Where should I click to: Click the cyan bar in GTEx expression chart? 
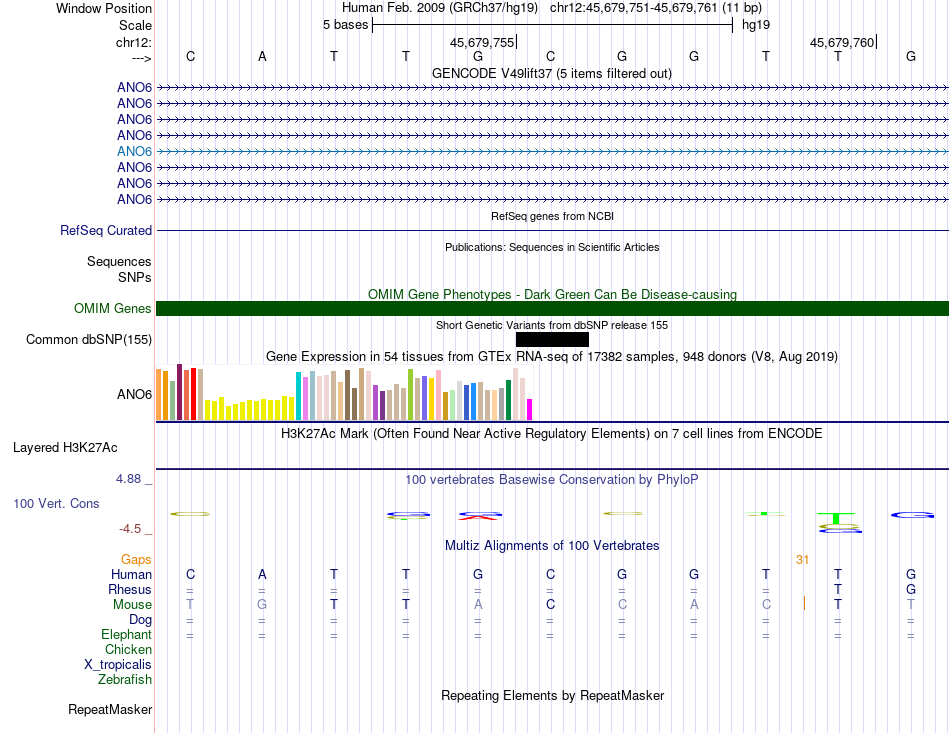[x=298, y=396]
